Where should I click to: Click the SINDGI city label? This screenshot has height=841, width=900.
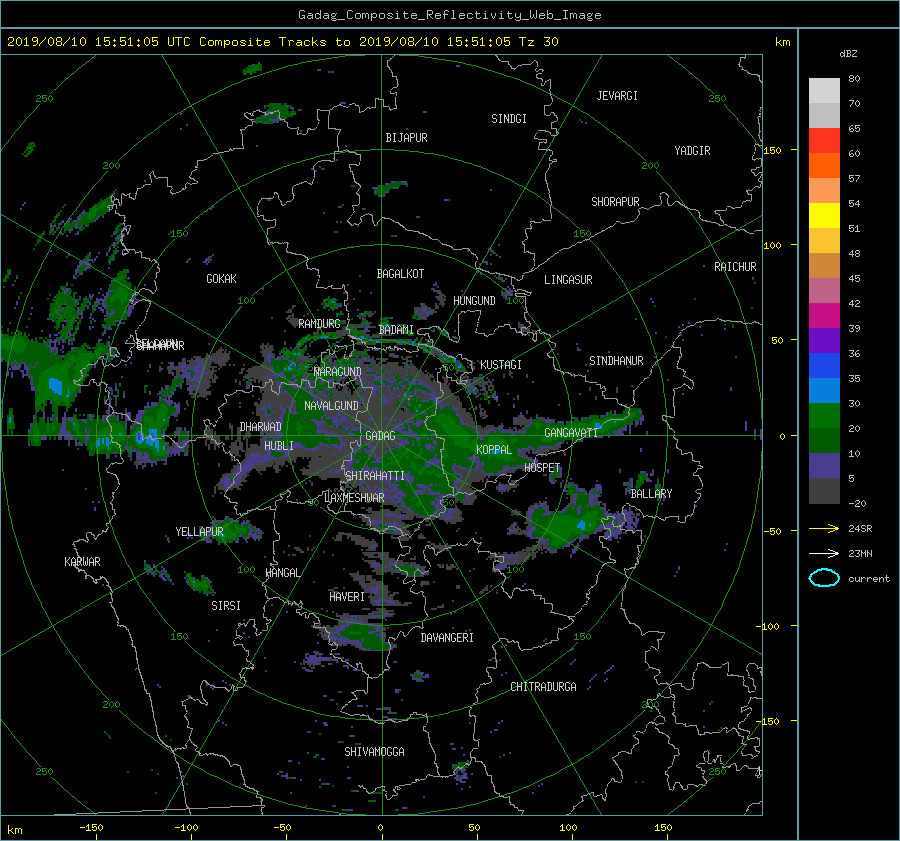(509, 119)
